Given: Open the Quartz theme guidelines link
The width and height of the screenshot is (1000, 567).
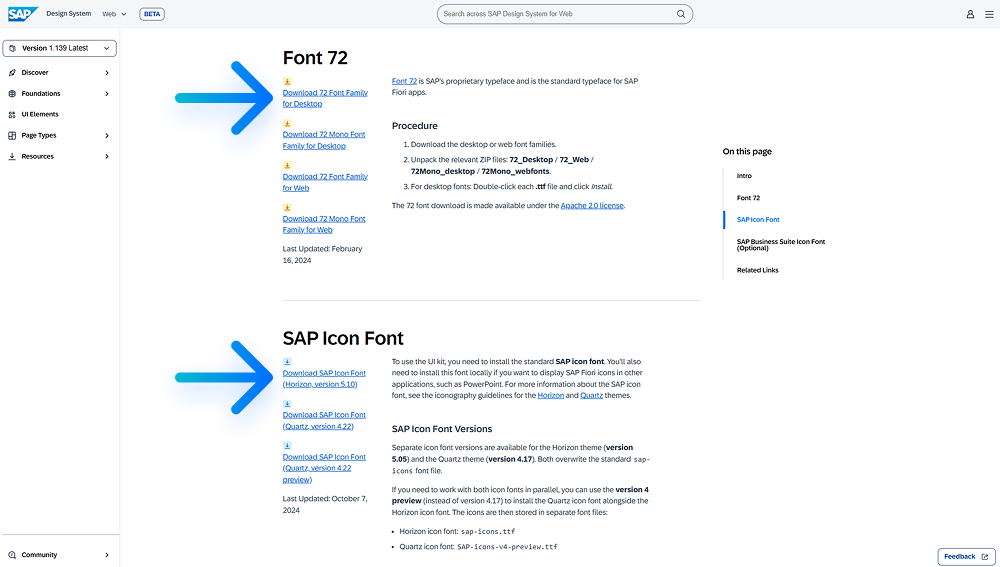Looking at the screenshot, I should click(x=591, y=395).
